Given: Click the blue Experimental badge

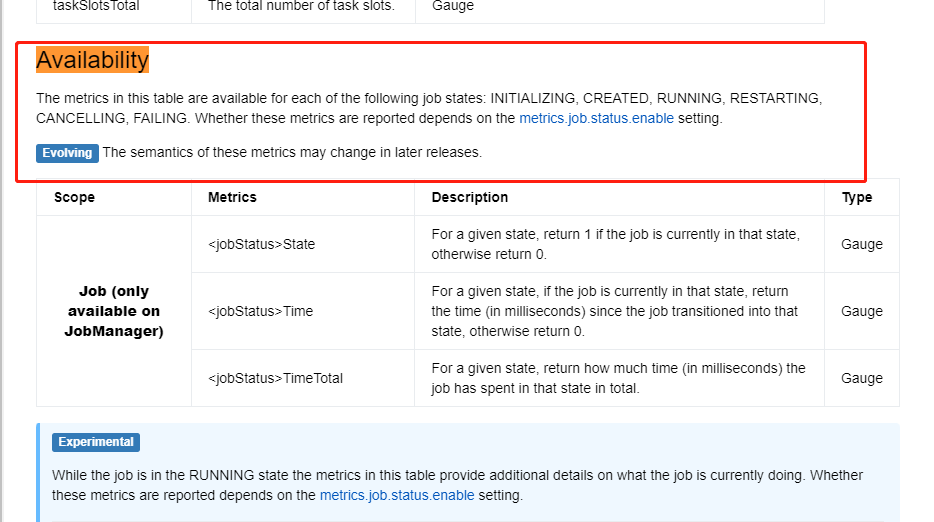Looking at the screenshot, I should [96, 442].
